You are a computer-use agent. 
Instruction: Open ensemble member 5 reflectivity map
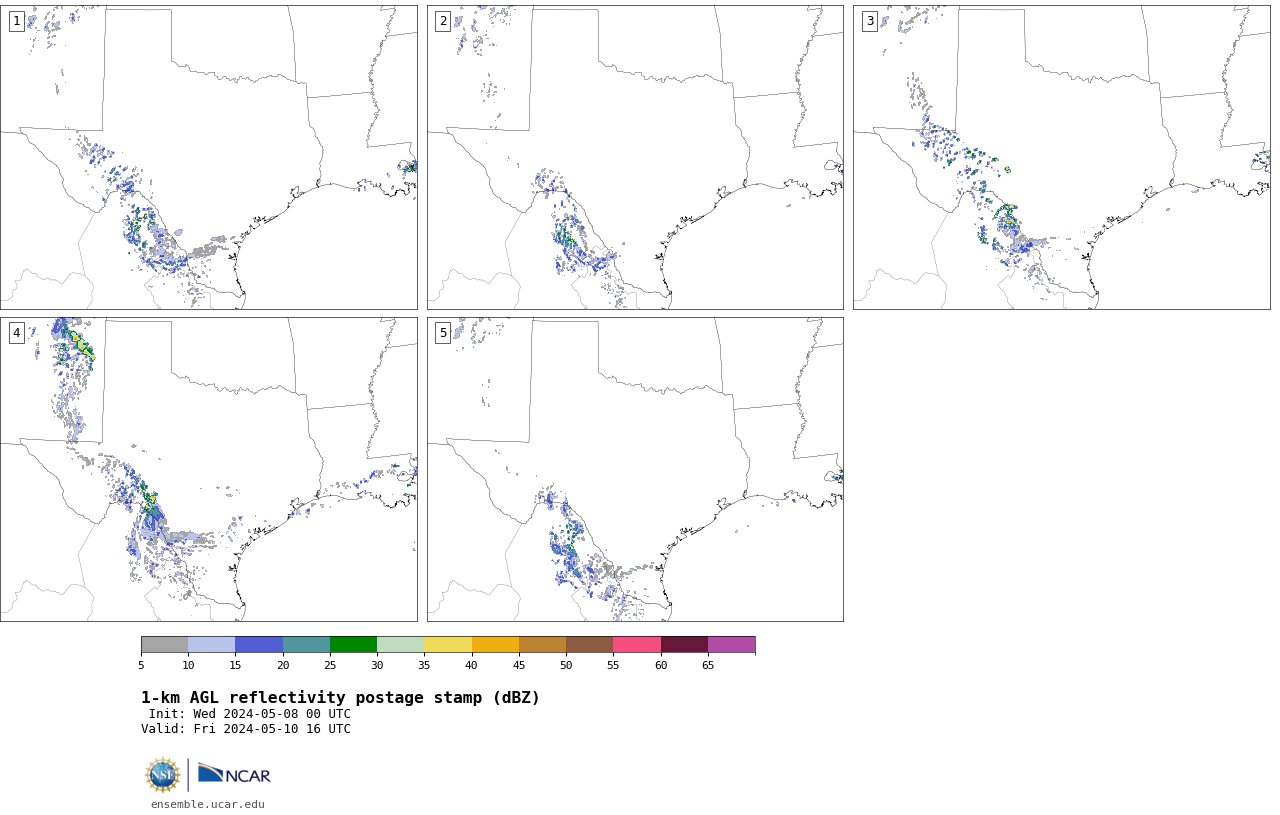(x=635, y=469)
